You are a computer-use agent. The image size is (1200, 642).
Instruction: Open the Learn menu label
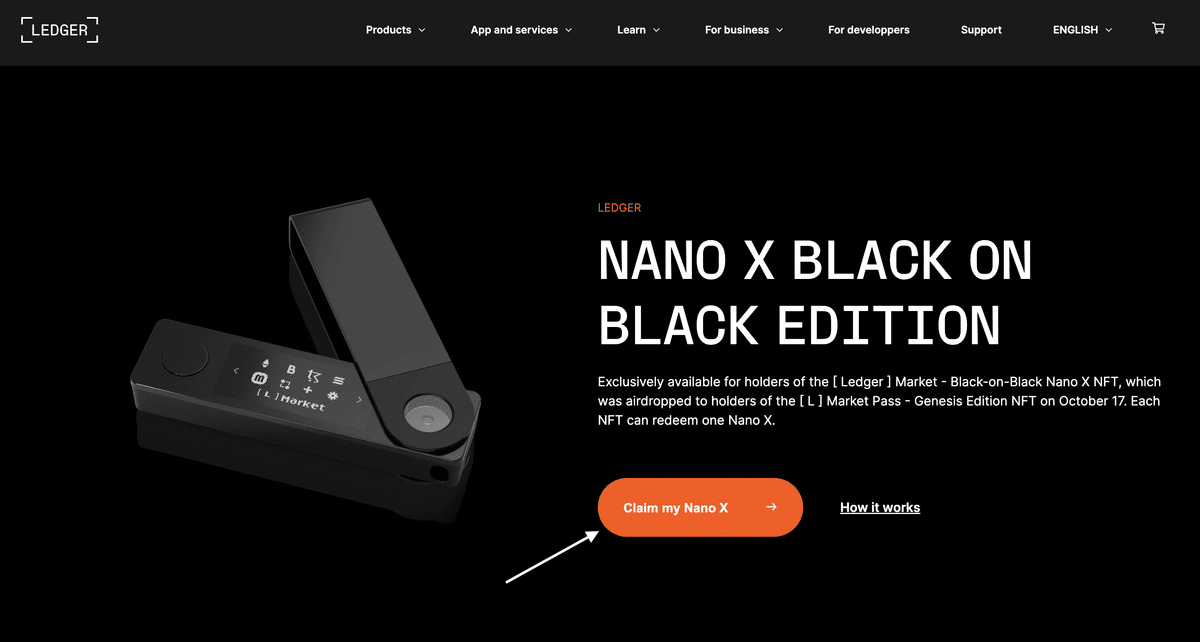point(631,30)
